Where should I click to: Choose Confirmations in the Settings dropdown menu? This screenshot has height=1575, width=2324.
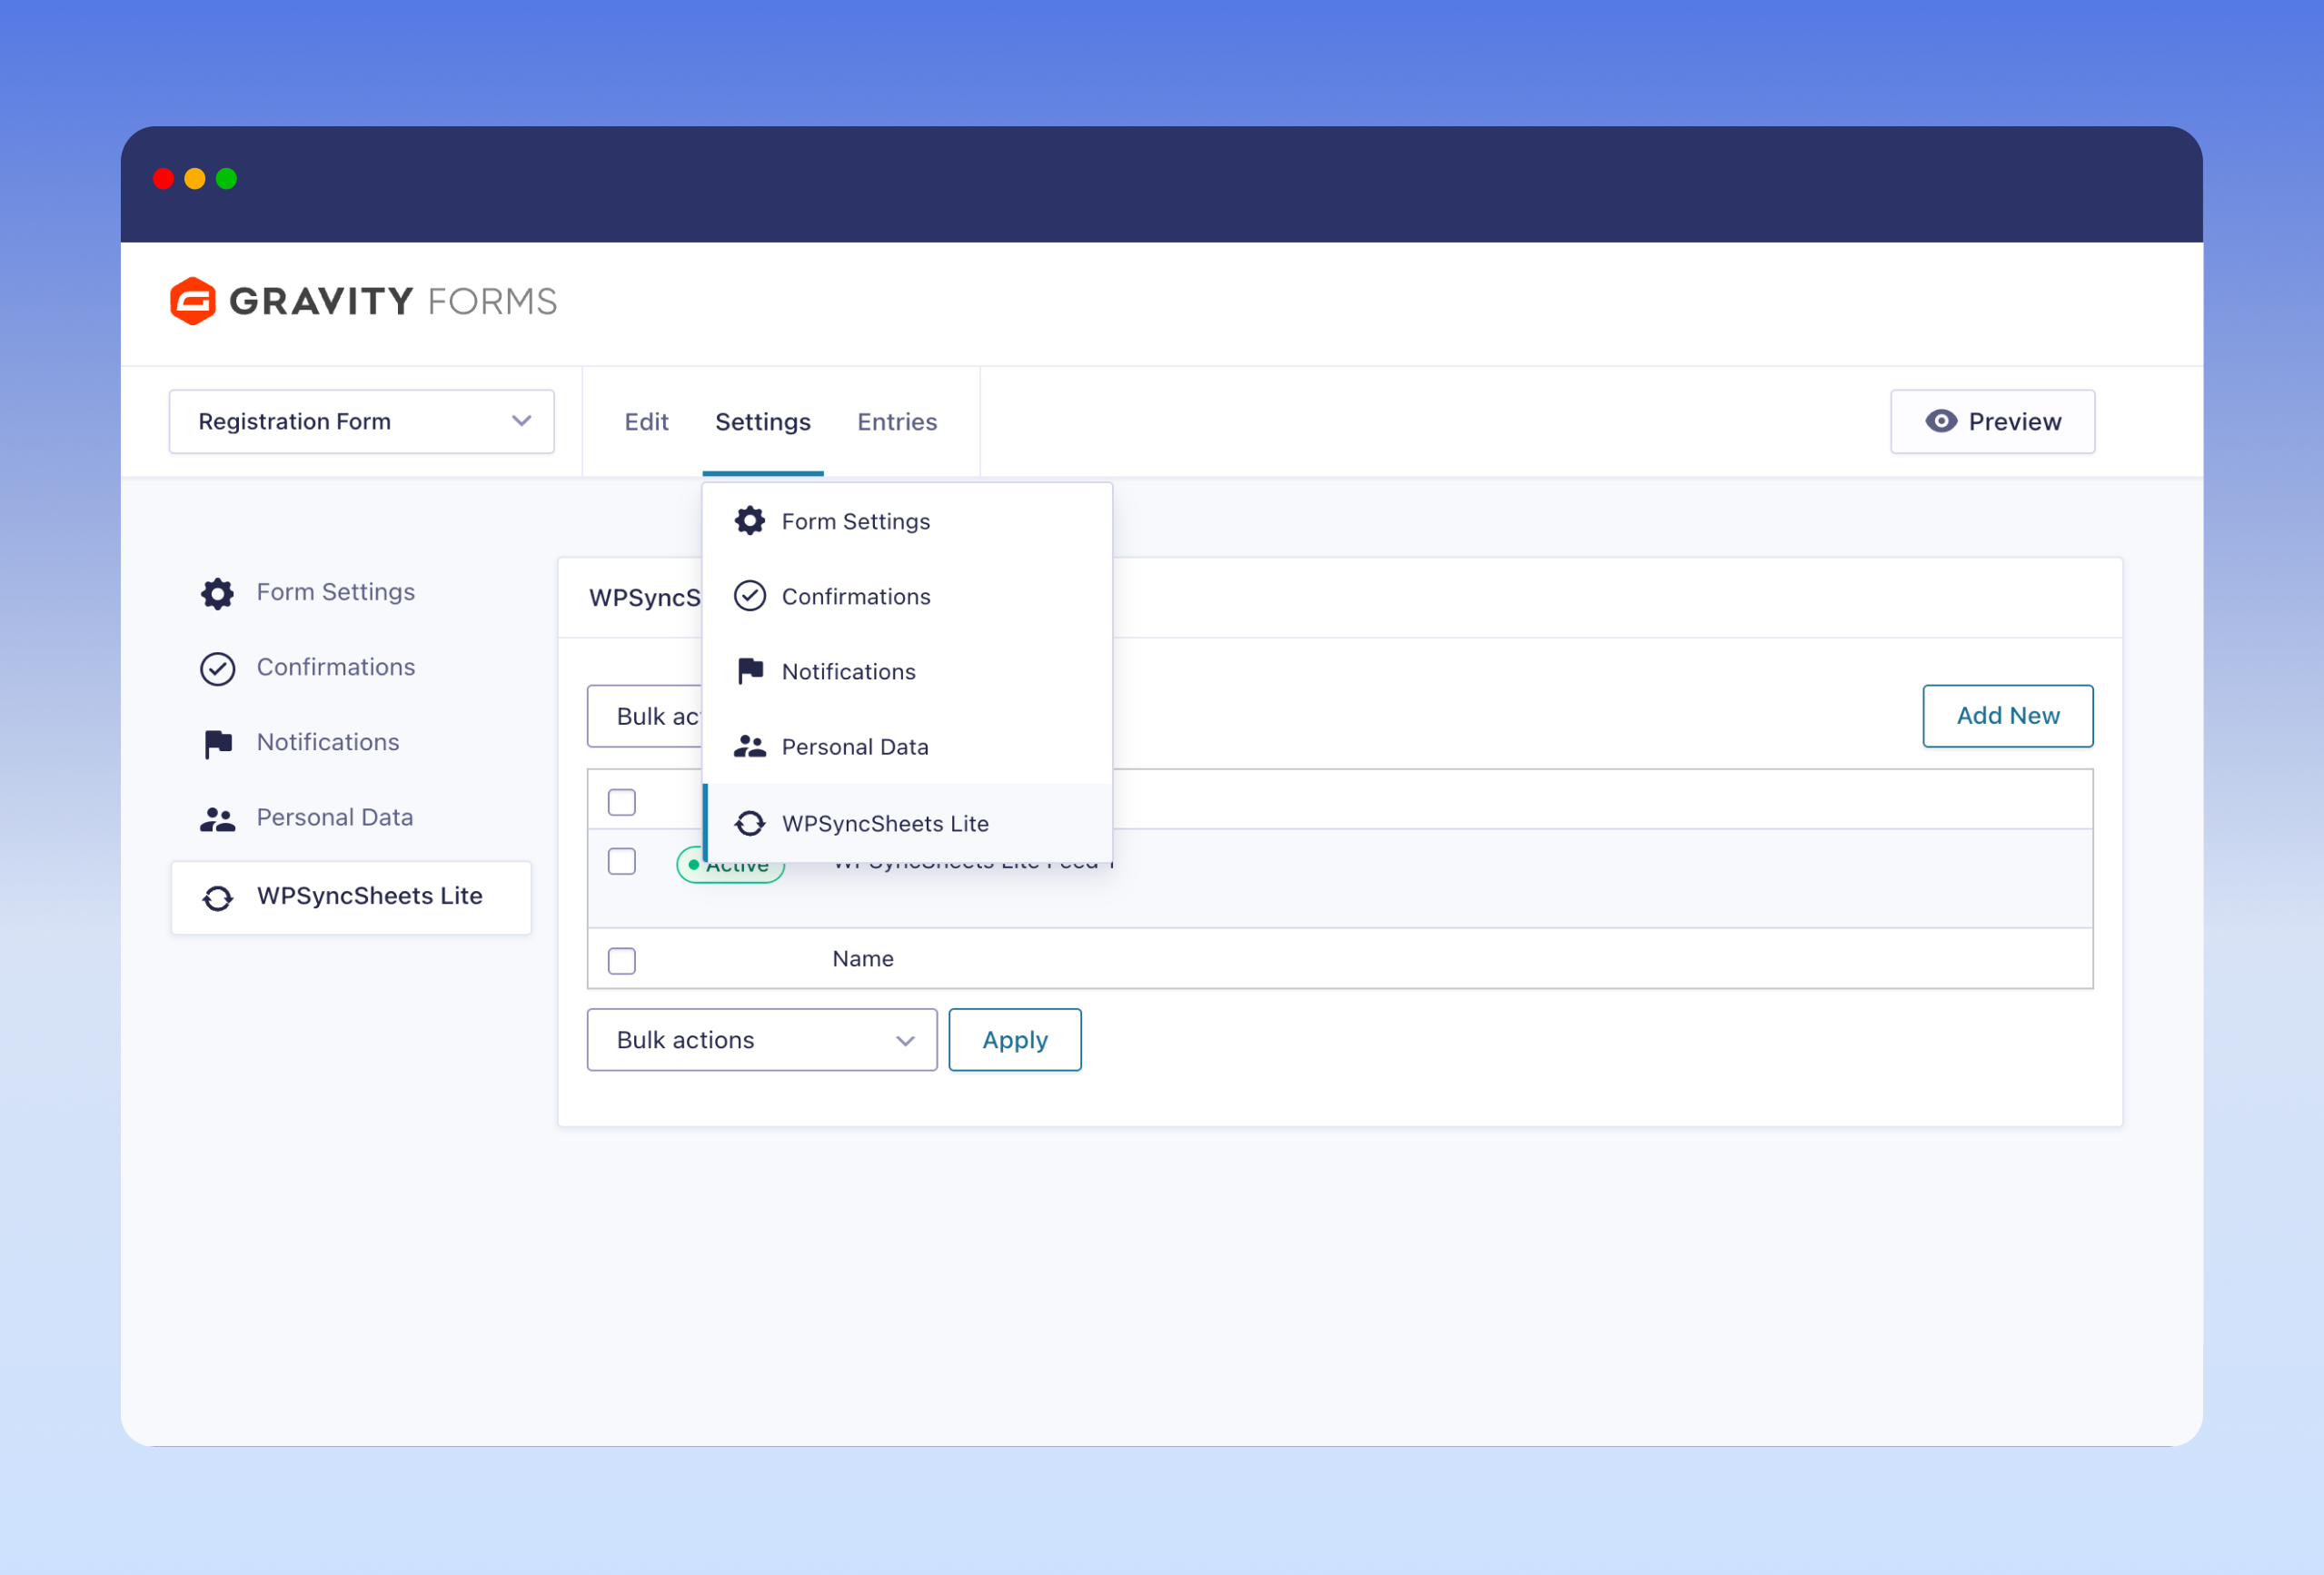coord(908,596)
